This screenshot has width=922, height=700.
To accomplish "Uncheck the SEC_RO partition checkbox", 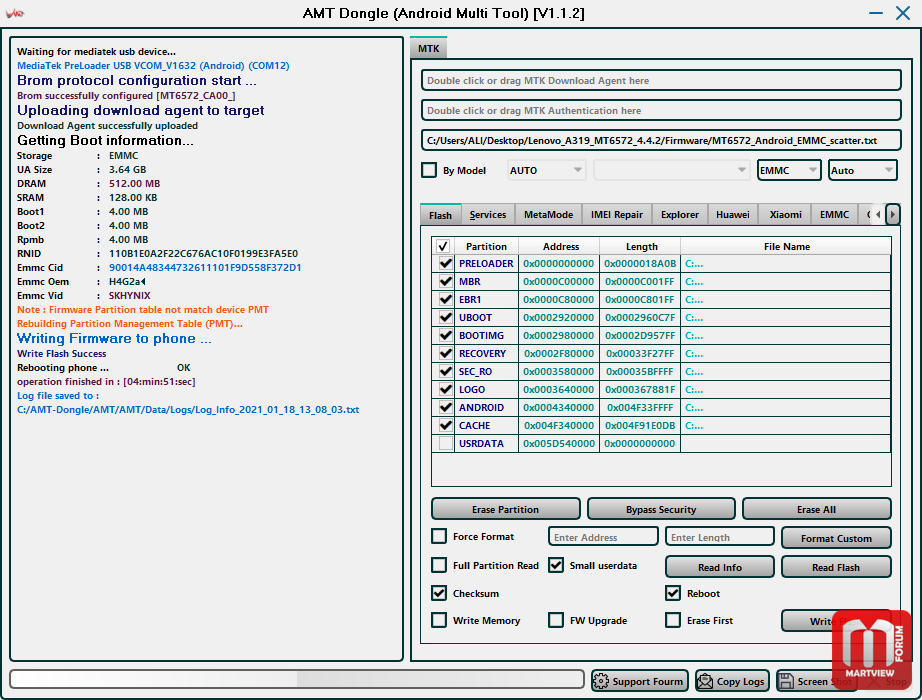I will click(x=446, y=371).
